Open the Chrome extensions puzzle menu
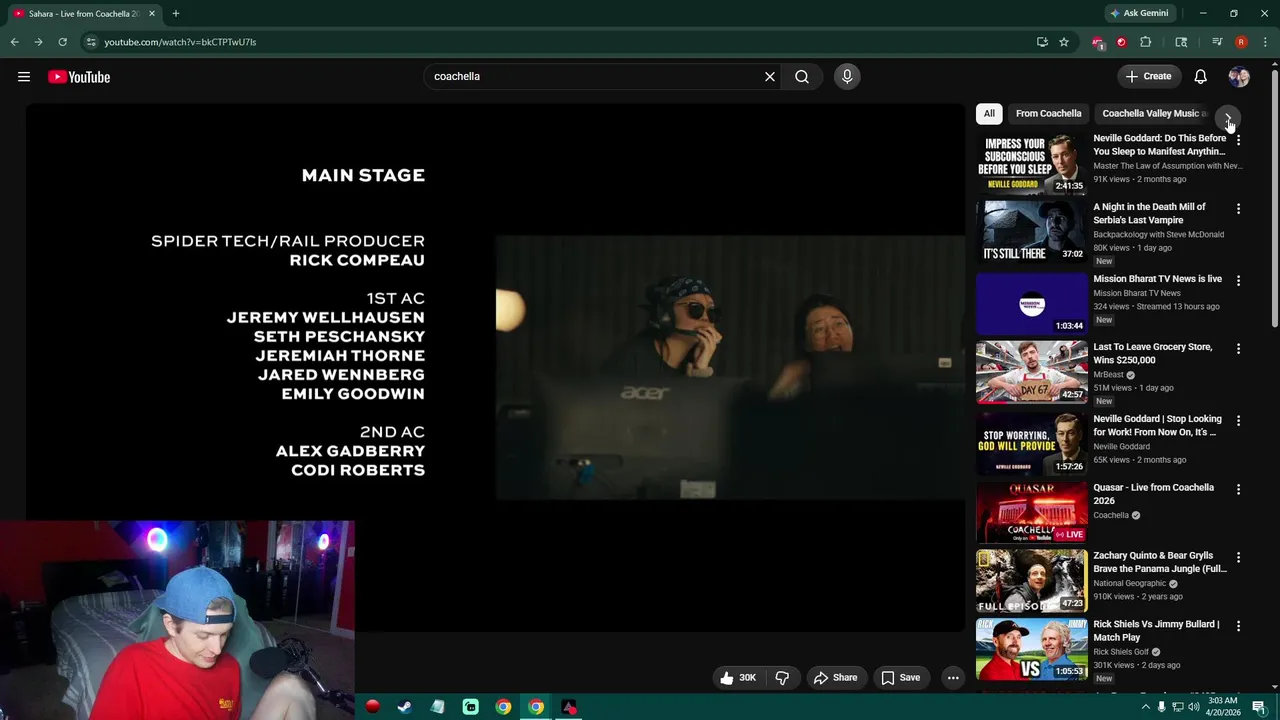Image resolution: width=1280 pixels, height=720 pixels. pyautogui.click(x=1146, y=42)
